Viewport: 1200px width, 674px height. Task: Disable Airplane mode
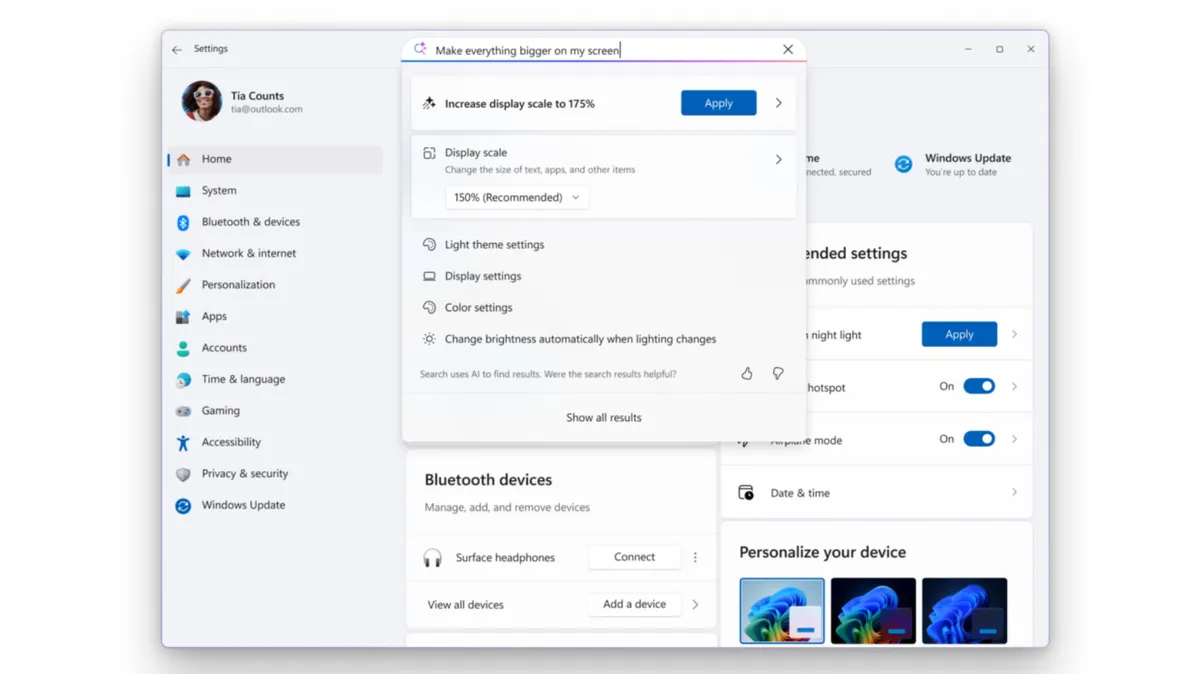[980, 438]
